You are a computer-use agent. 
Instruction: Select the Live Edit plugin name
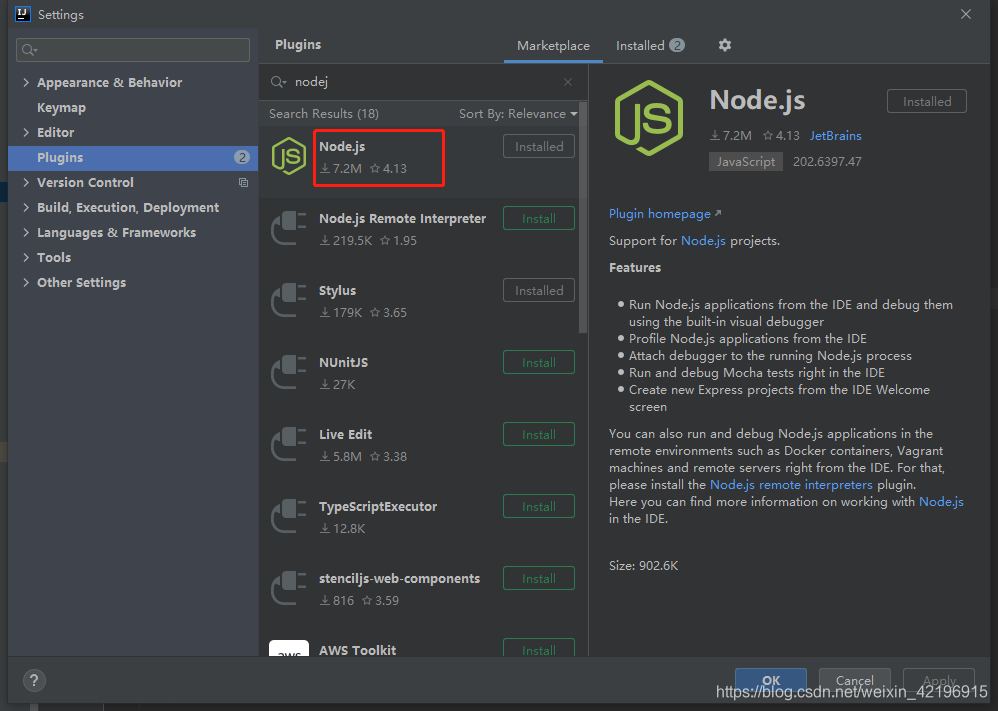point(345,435)
